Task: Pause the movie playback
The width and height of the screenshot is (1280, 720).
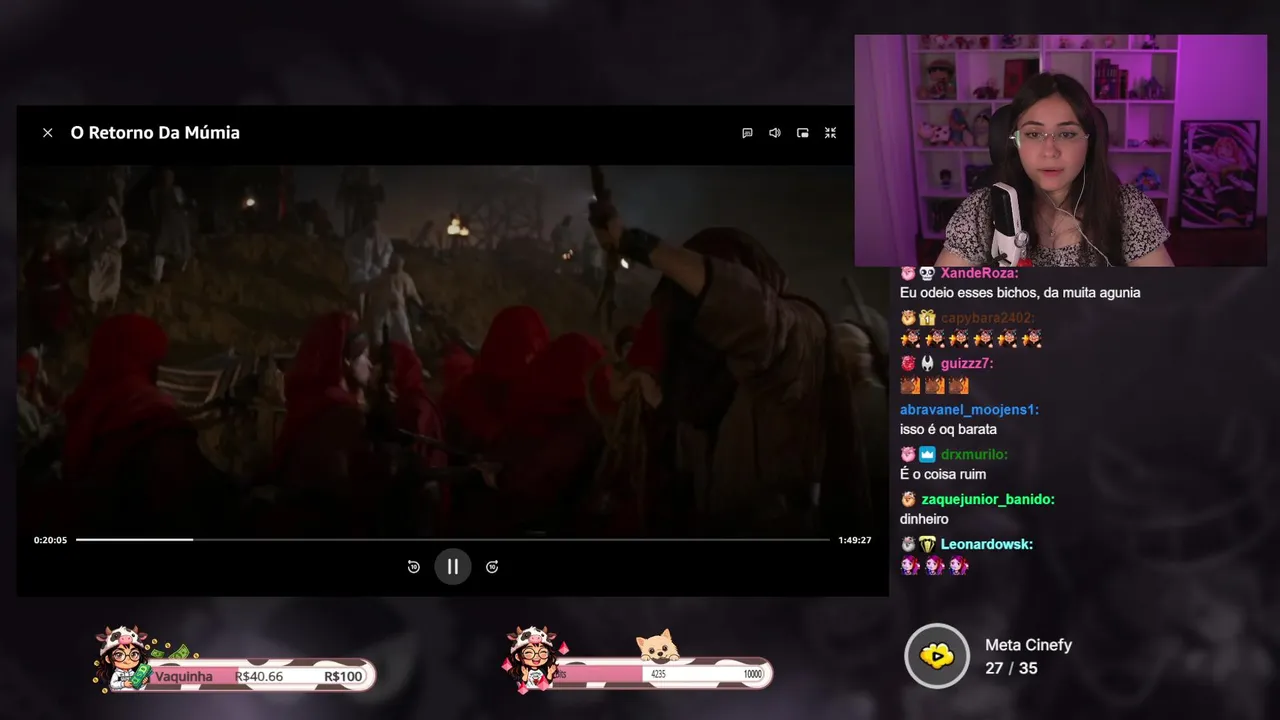Action: click(453, 567)
